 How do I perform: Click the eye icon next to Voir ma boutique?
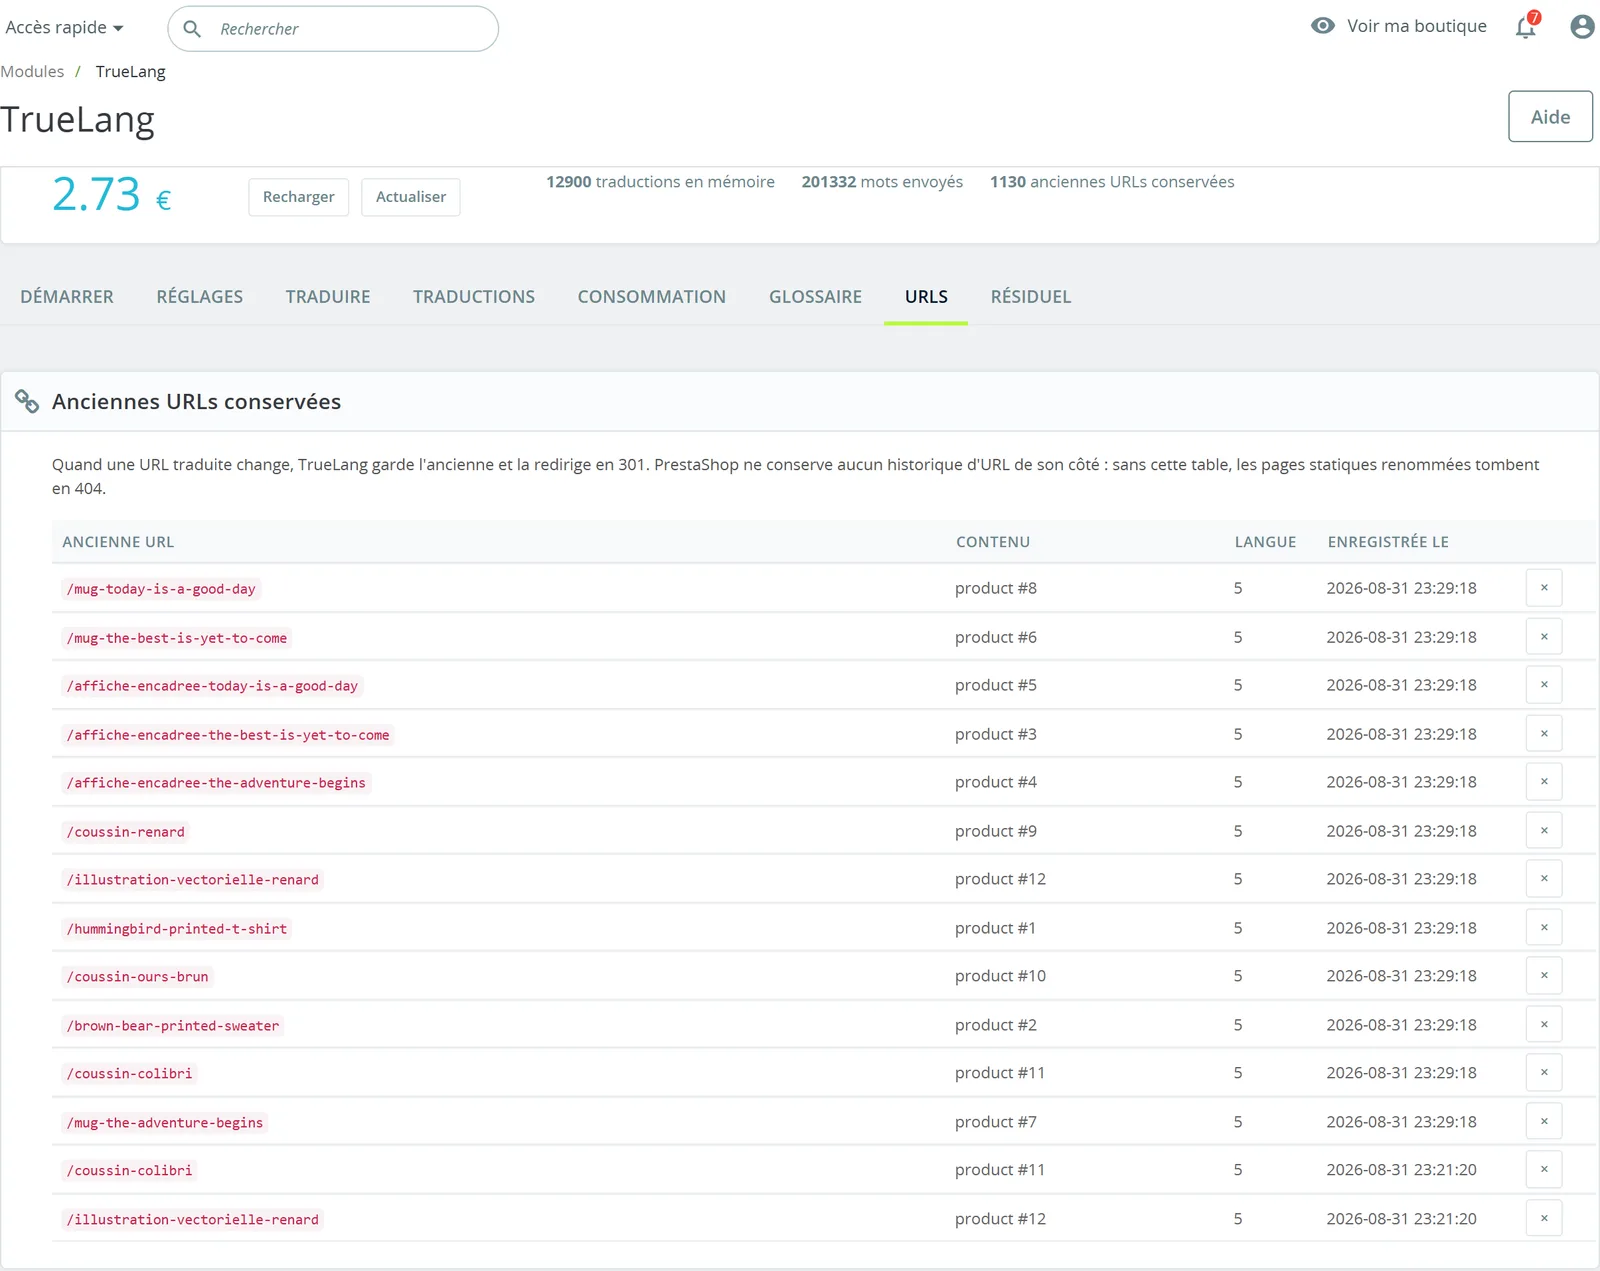coord(1323,26)
